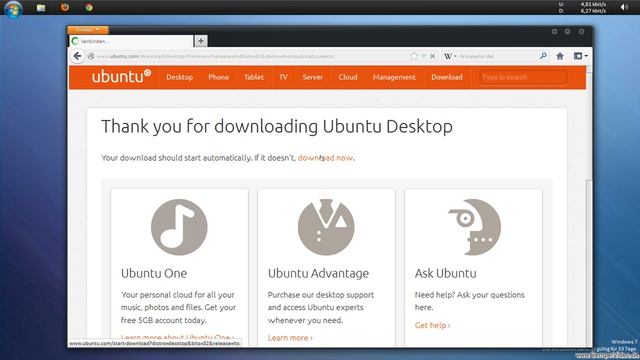Viewport: 640px width, 360px height.
Task: Open the orange Firefox menu button
Action: [88, 30]
